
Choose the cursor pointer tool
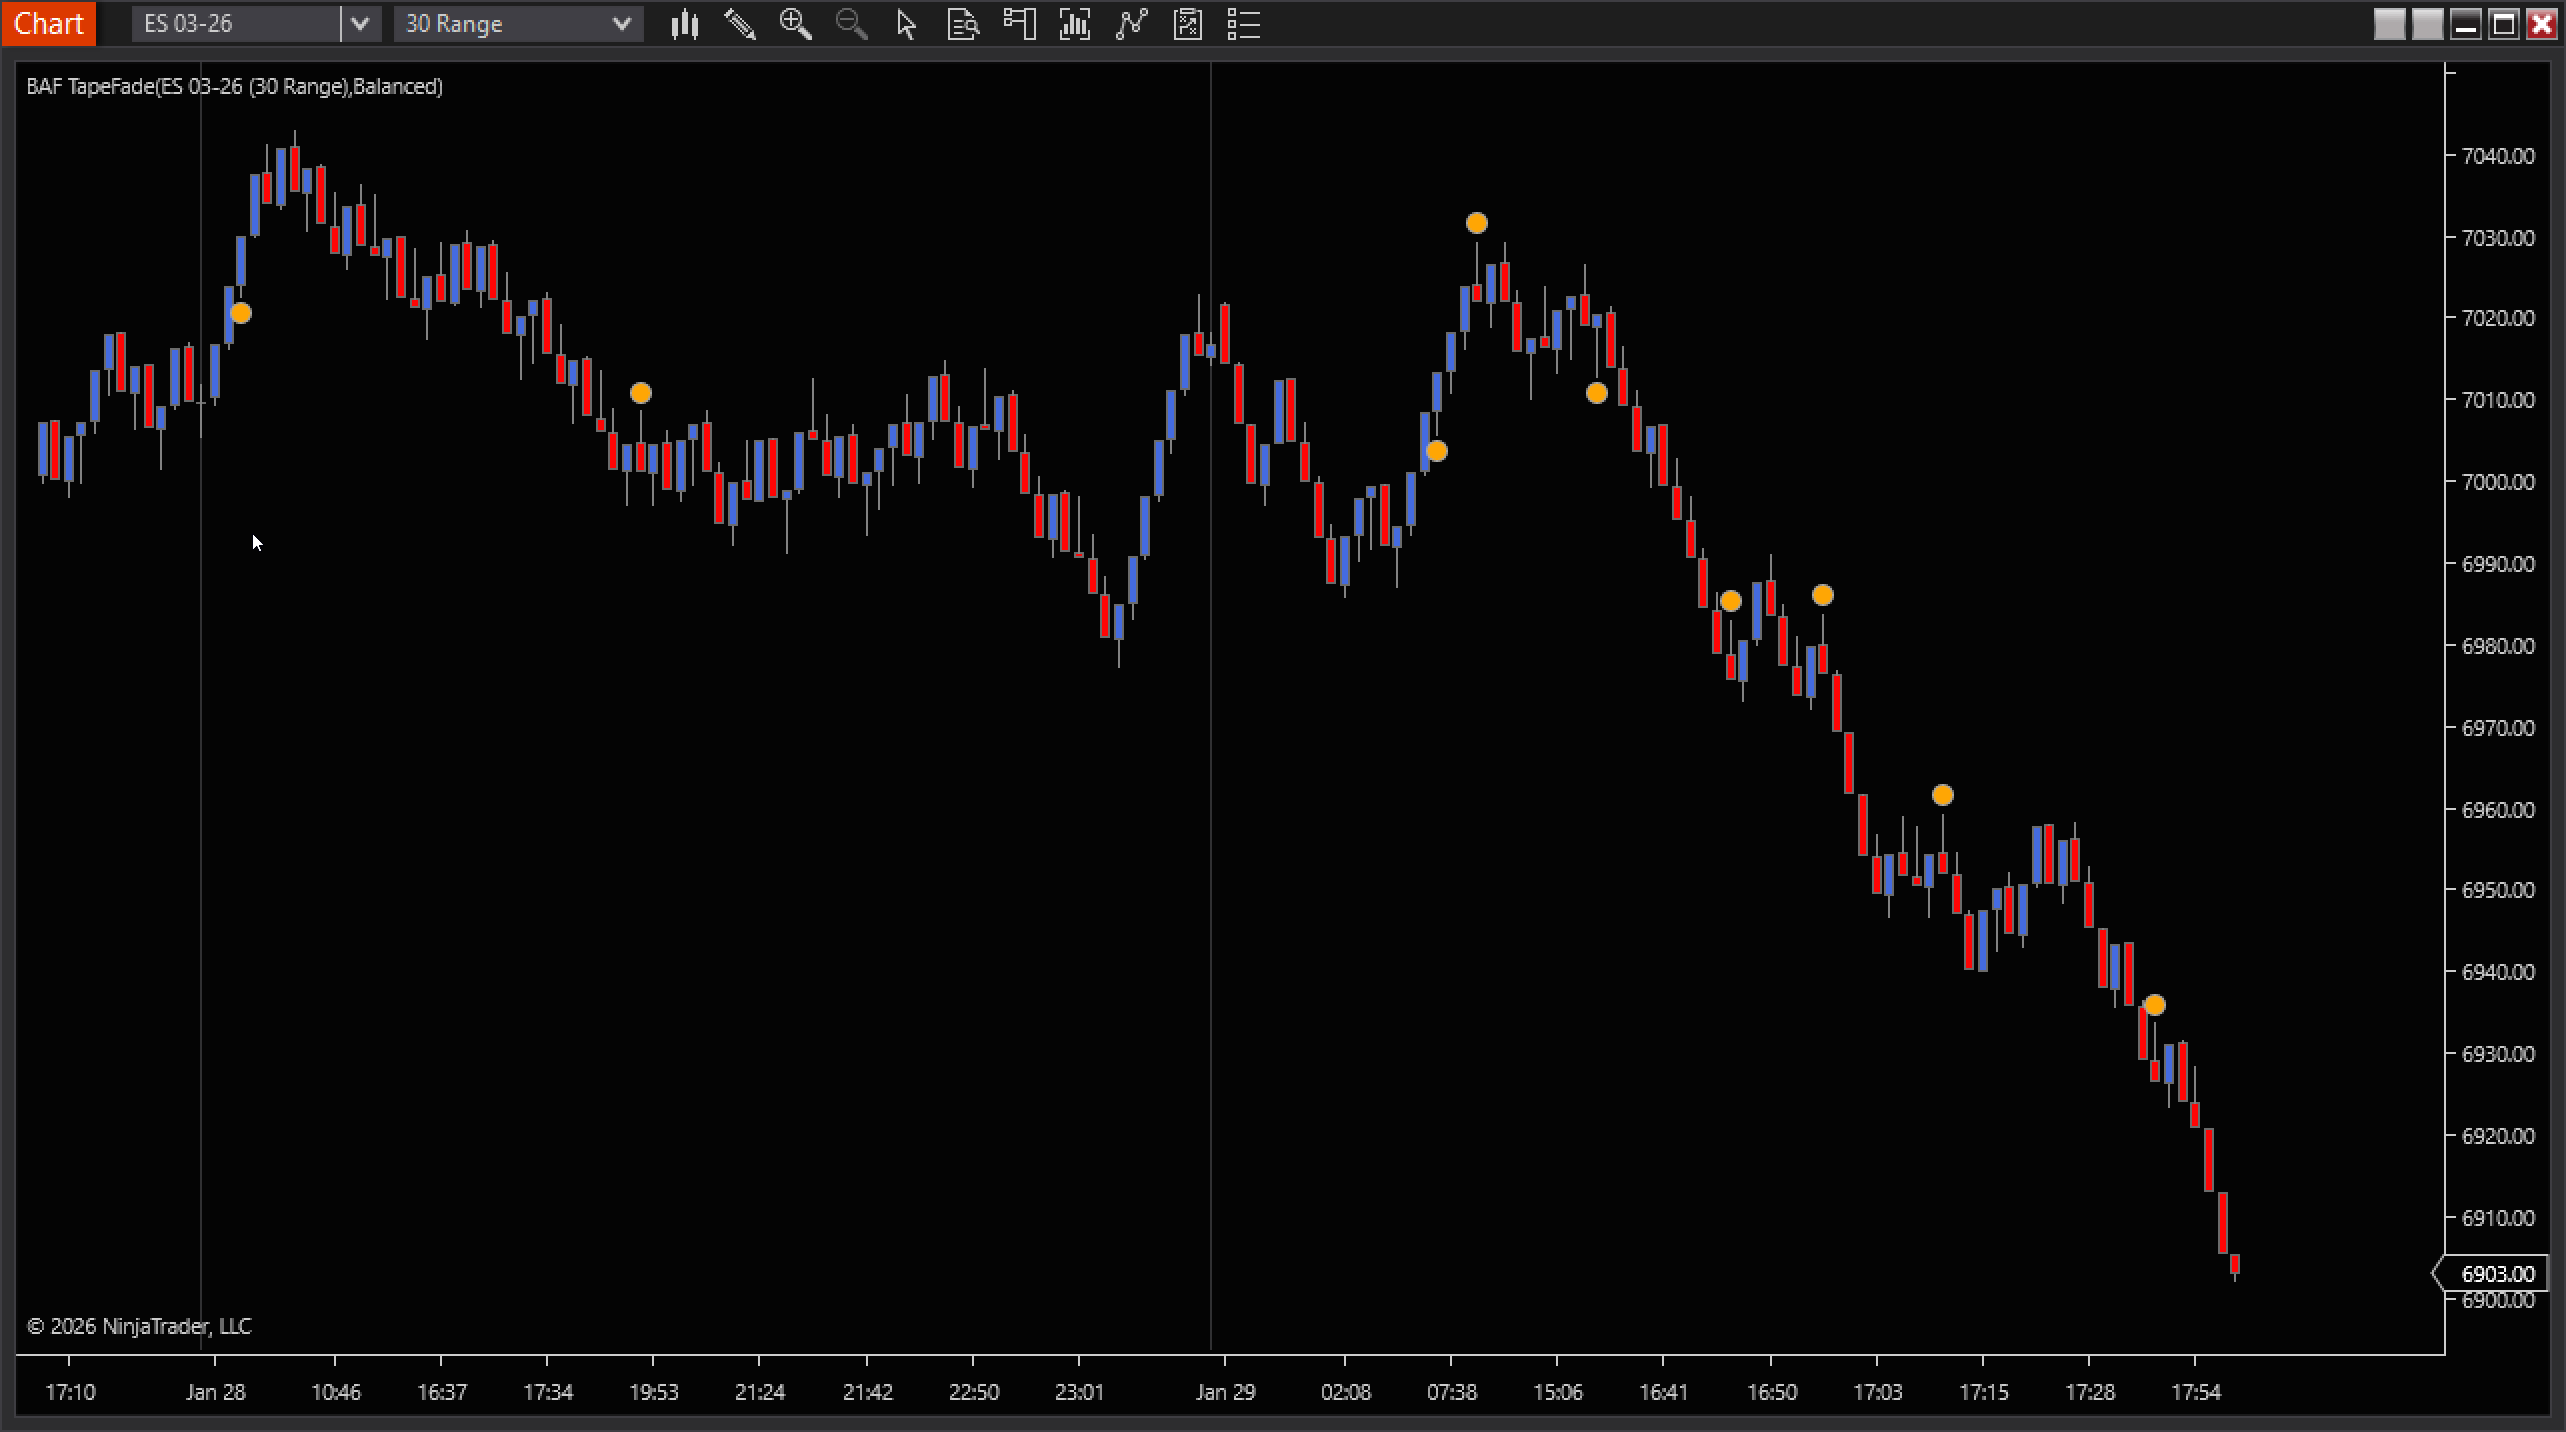click(x=907, y=24)
